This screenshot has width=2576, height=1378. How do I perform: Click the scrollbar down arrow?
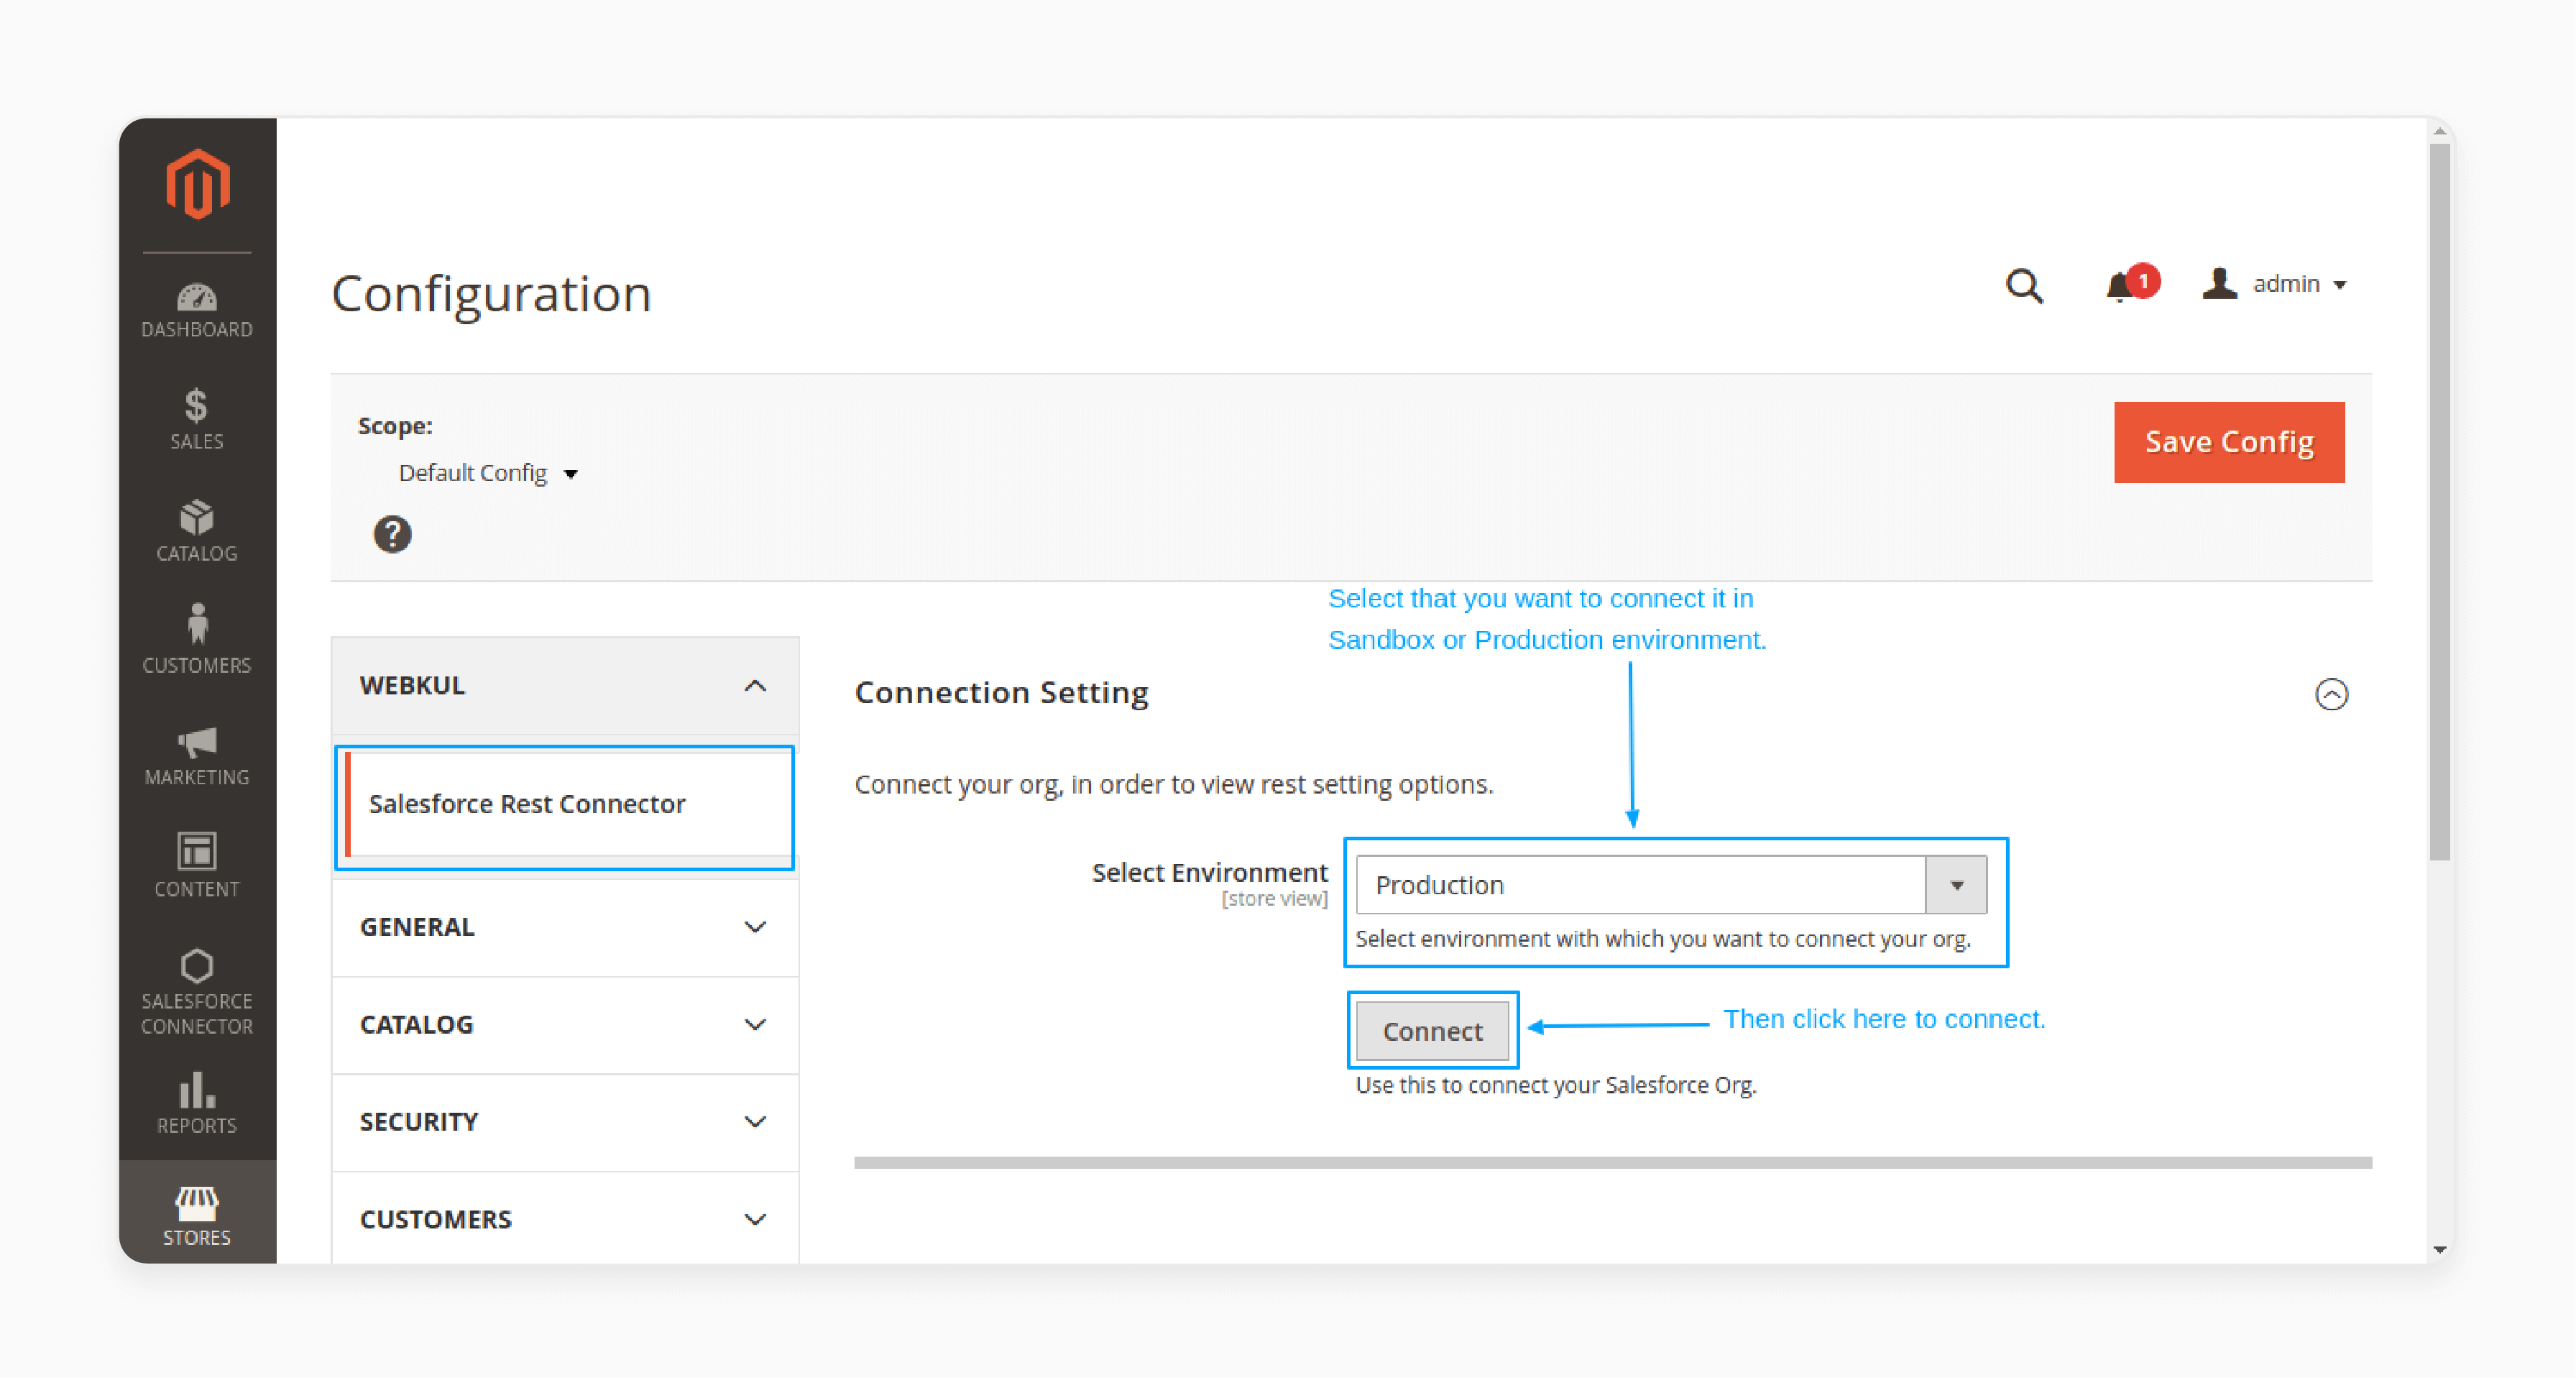[2440, 1249]
